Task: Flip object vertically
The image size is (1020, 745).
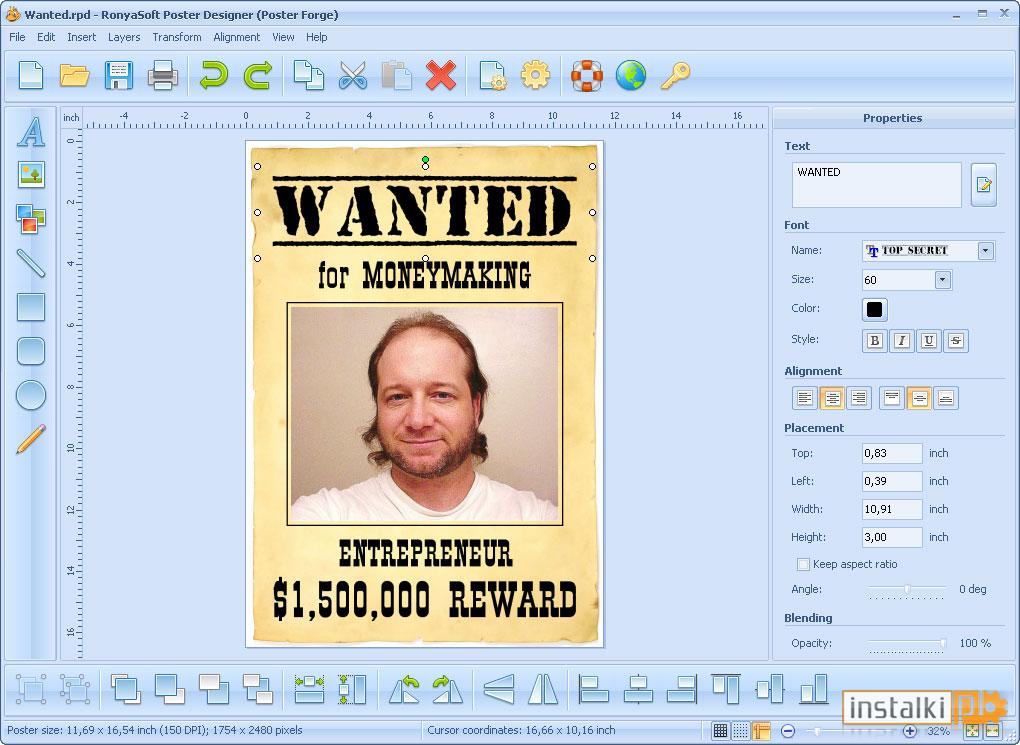Action: click(500, 688)
